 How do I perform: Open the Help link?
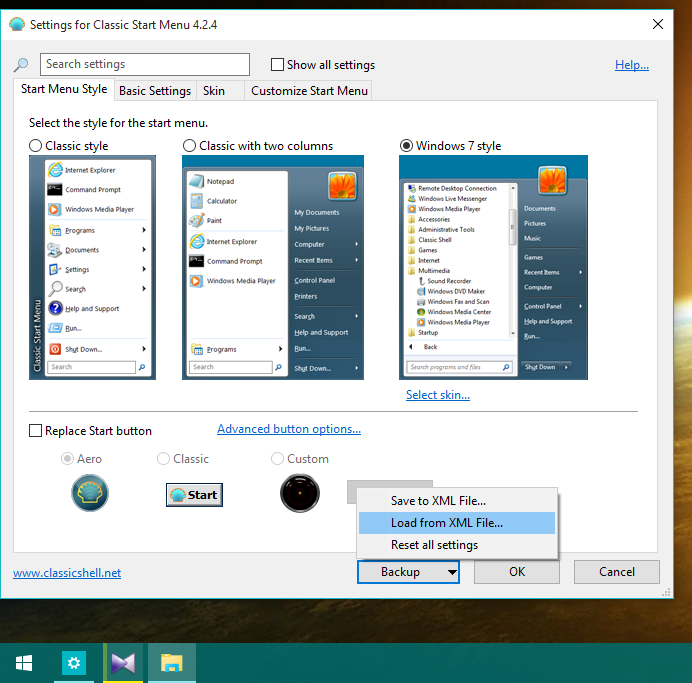coord(632,65)
